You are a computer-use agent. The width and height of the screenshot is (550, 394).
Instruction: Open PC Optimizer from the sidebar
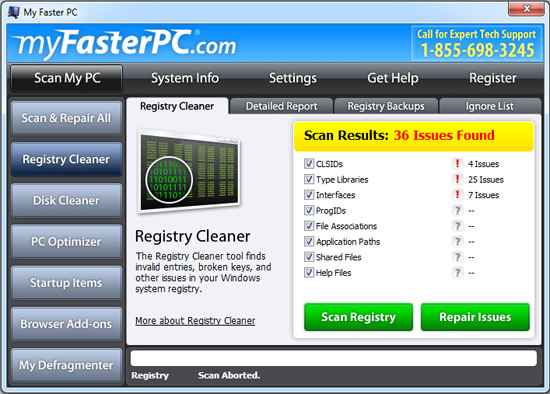click(x=66, y=241)
